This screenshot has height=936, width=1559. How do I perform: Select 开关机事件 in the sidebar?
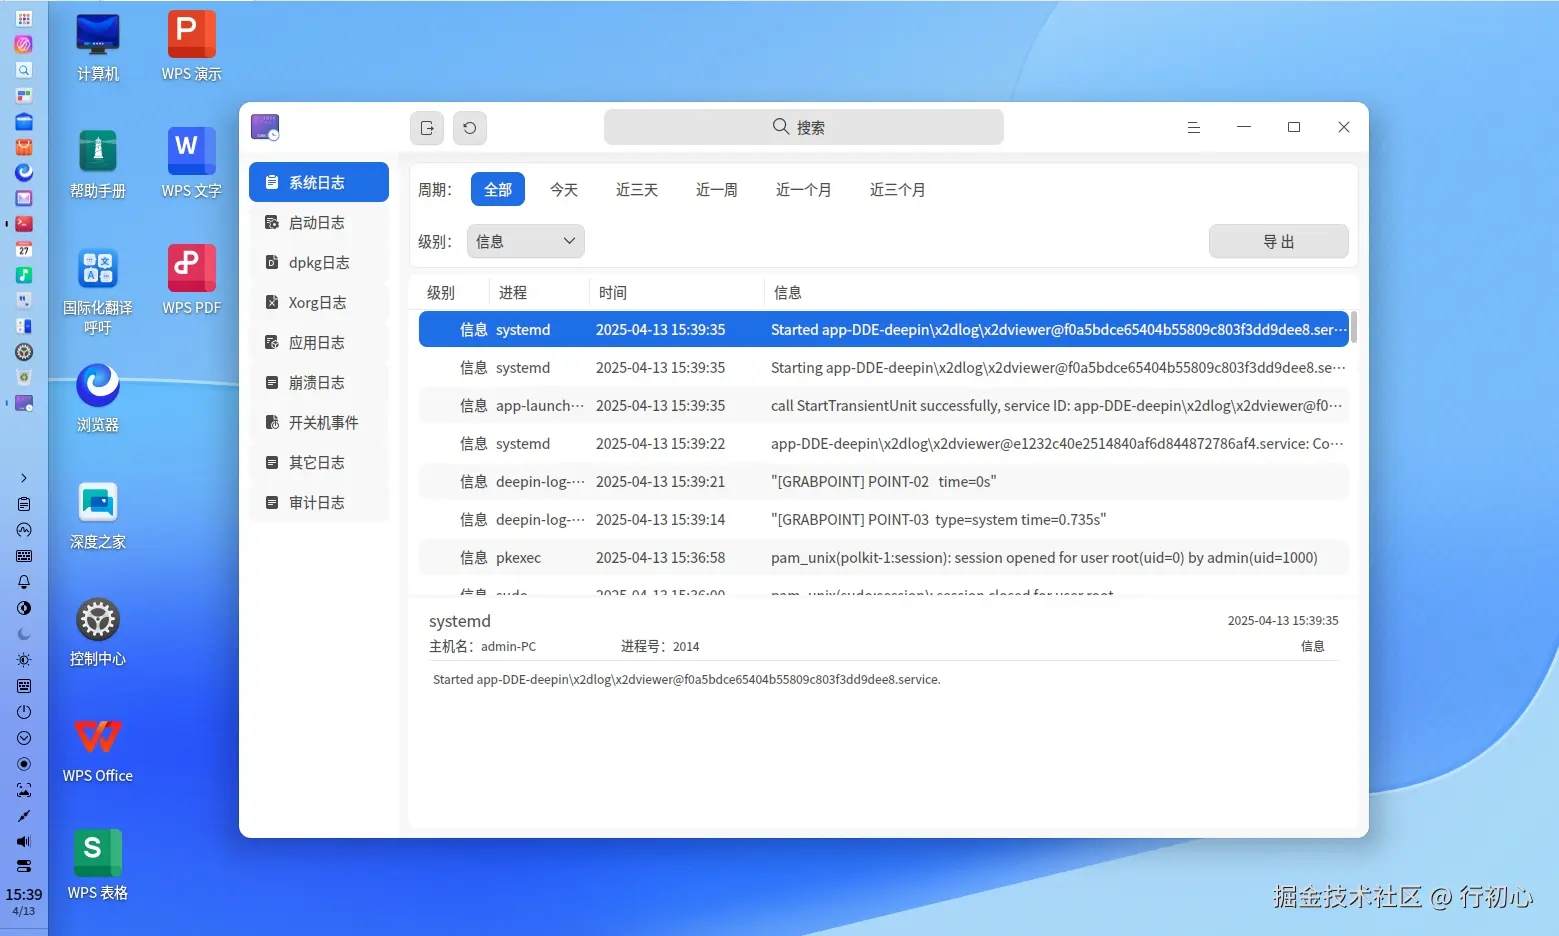(x=319, y=422)
